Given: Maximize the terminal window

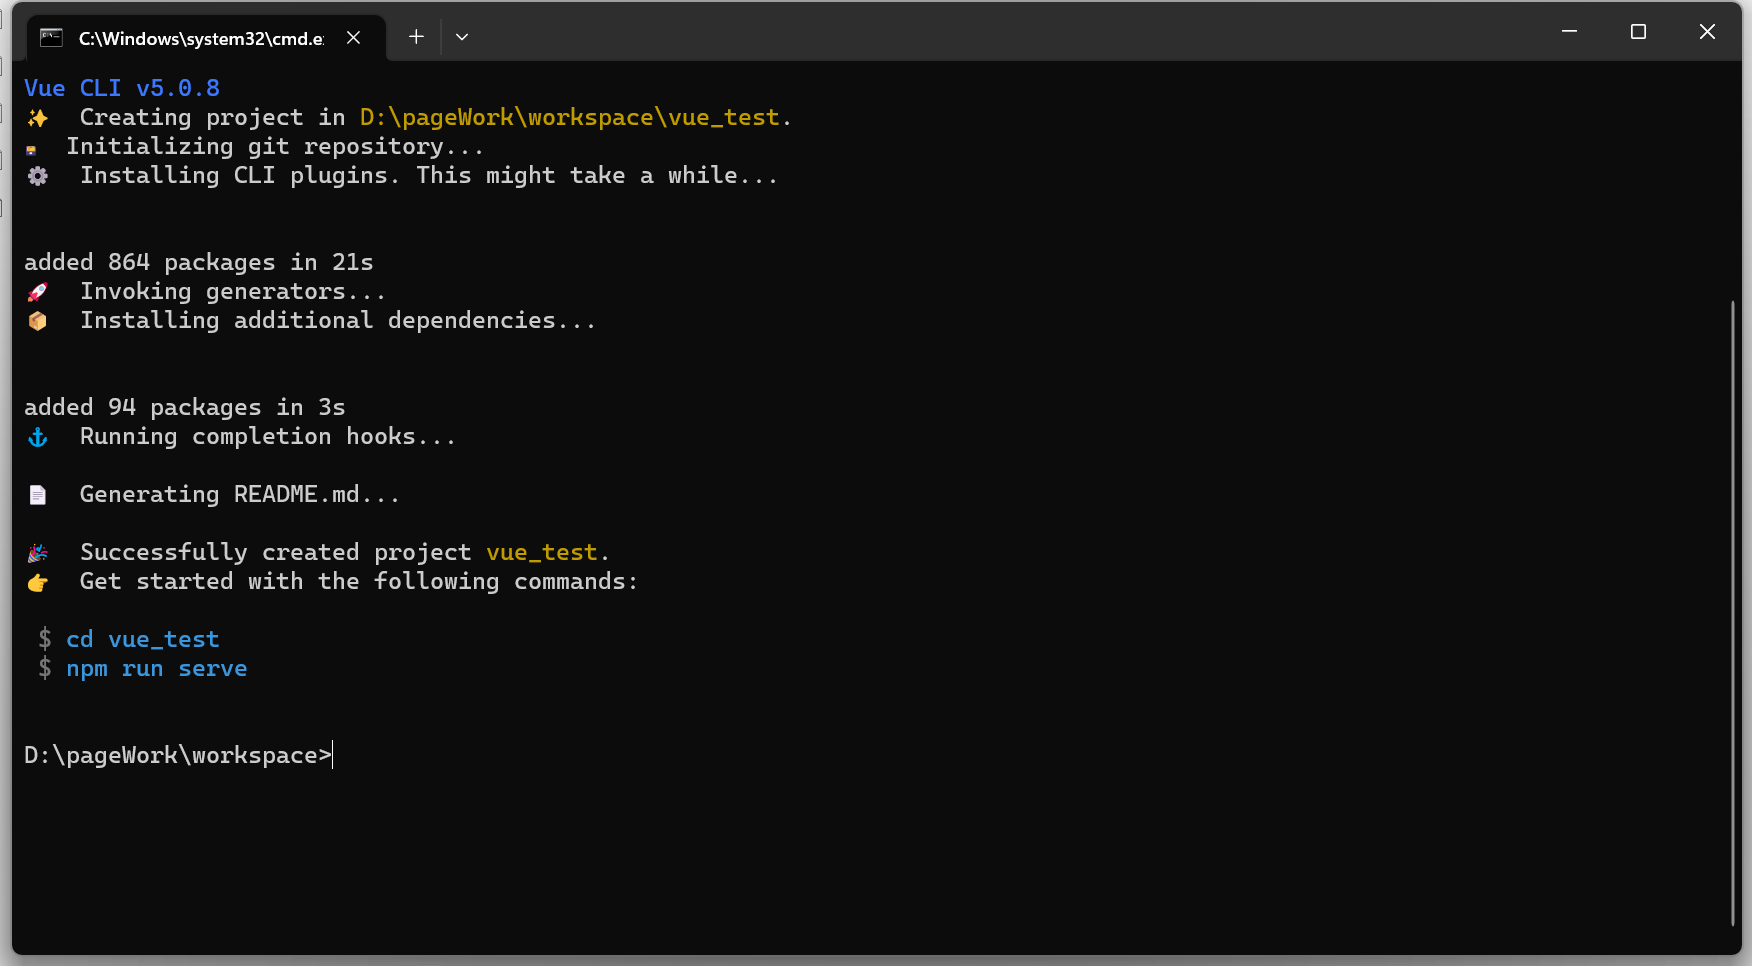Looking at the screenshot, I should pos(1638,32).
